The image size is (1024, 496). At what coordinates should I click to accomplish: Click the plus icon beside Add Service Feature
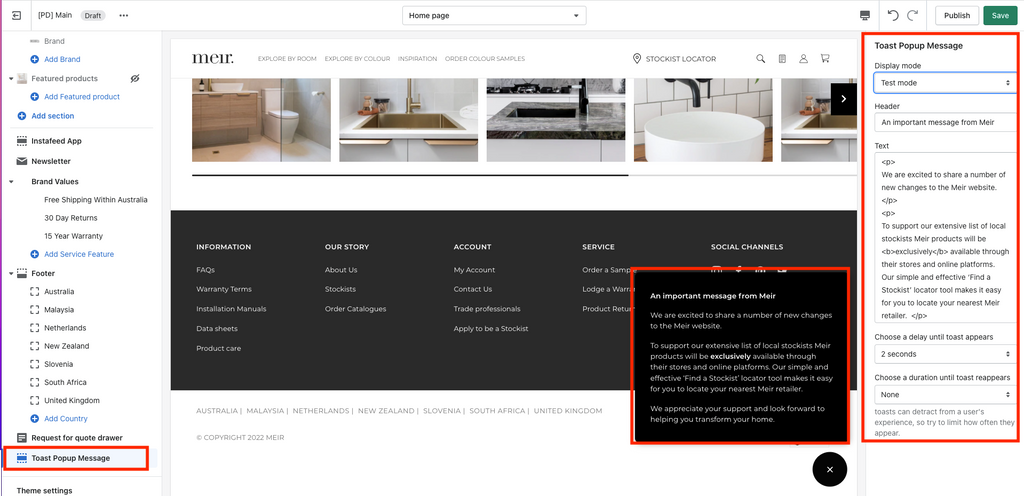(35, 255)
